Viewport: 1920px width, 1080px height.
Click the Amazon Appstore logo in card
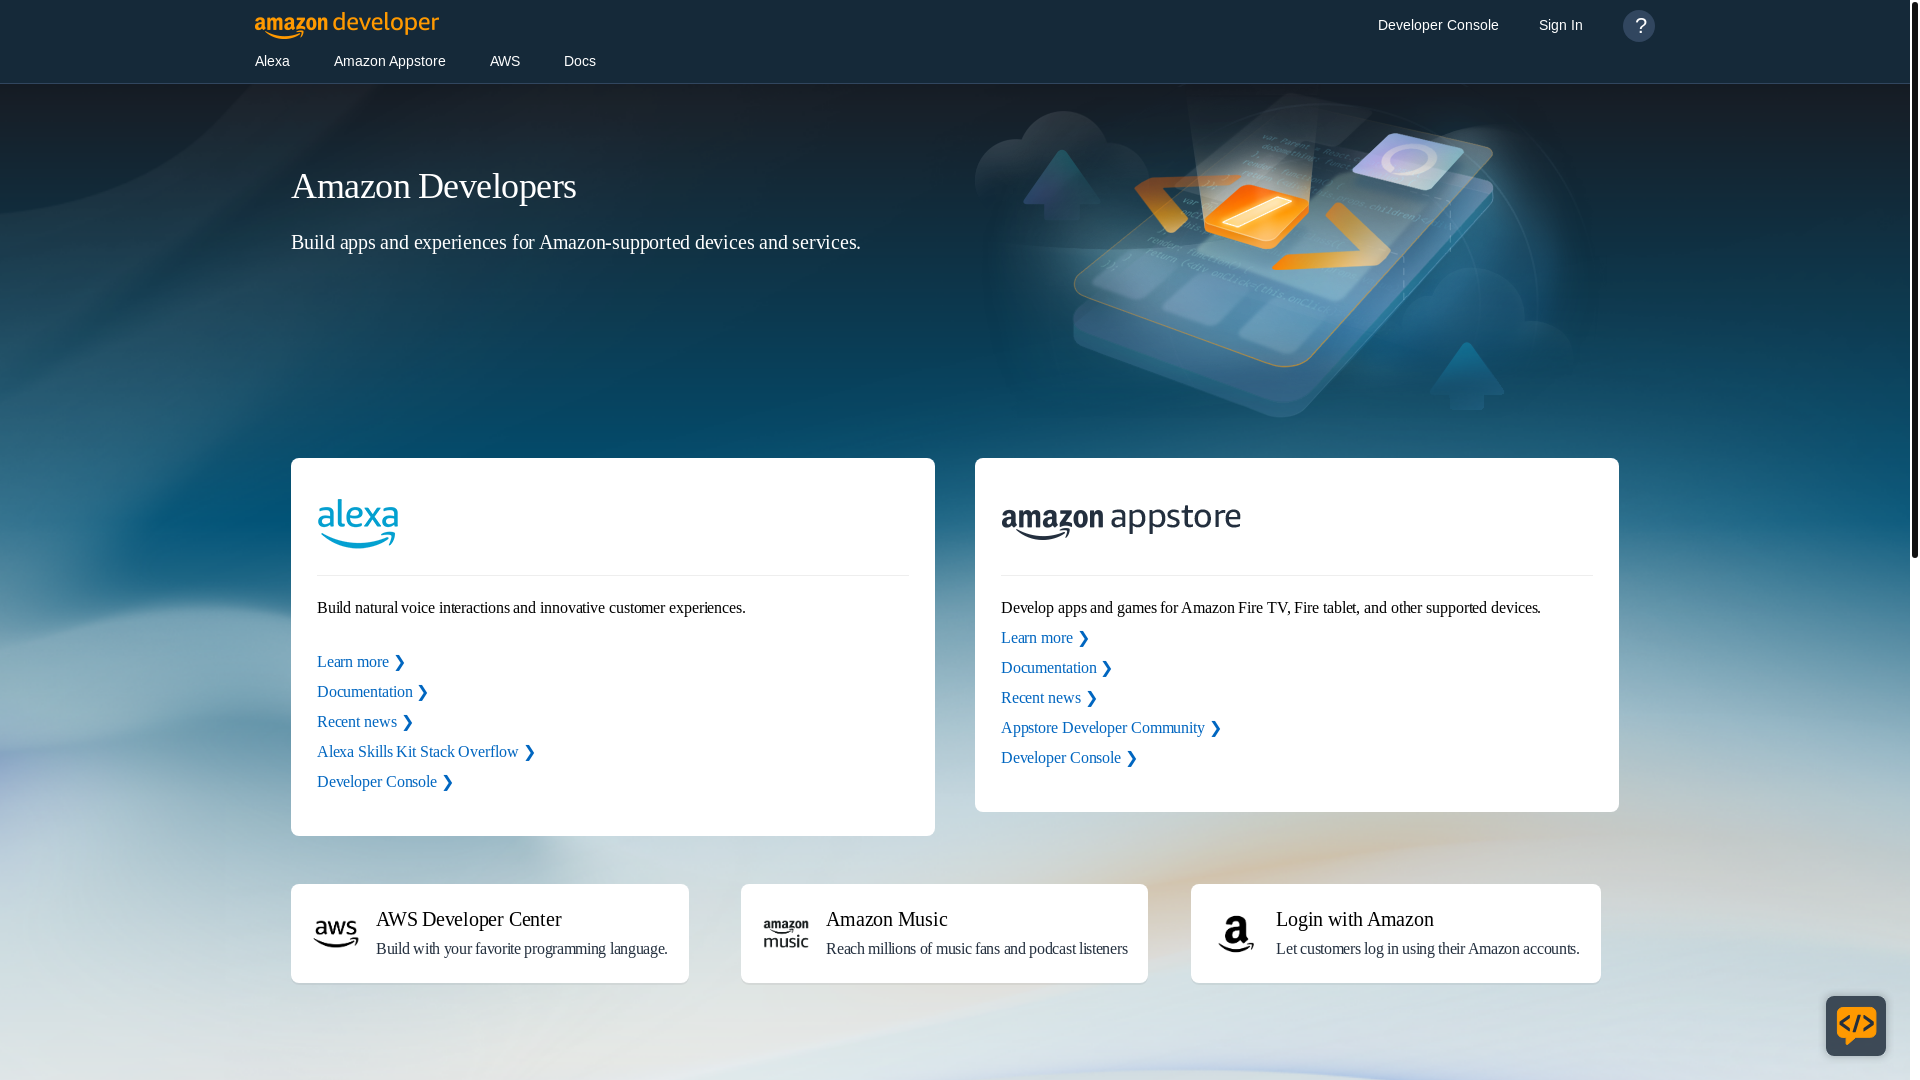(1121, 521)
